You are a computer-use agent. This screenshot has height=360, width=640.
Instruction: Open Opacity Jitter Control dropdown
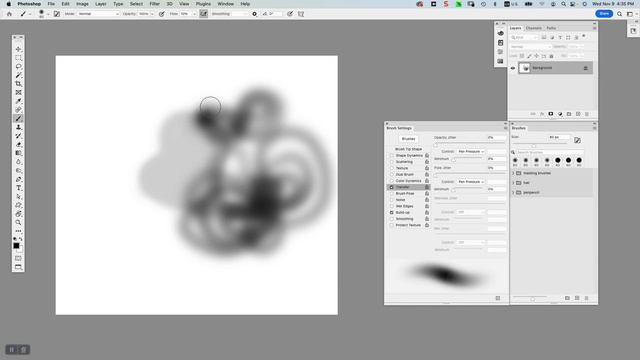click(471, 151)
